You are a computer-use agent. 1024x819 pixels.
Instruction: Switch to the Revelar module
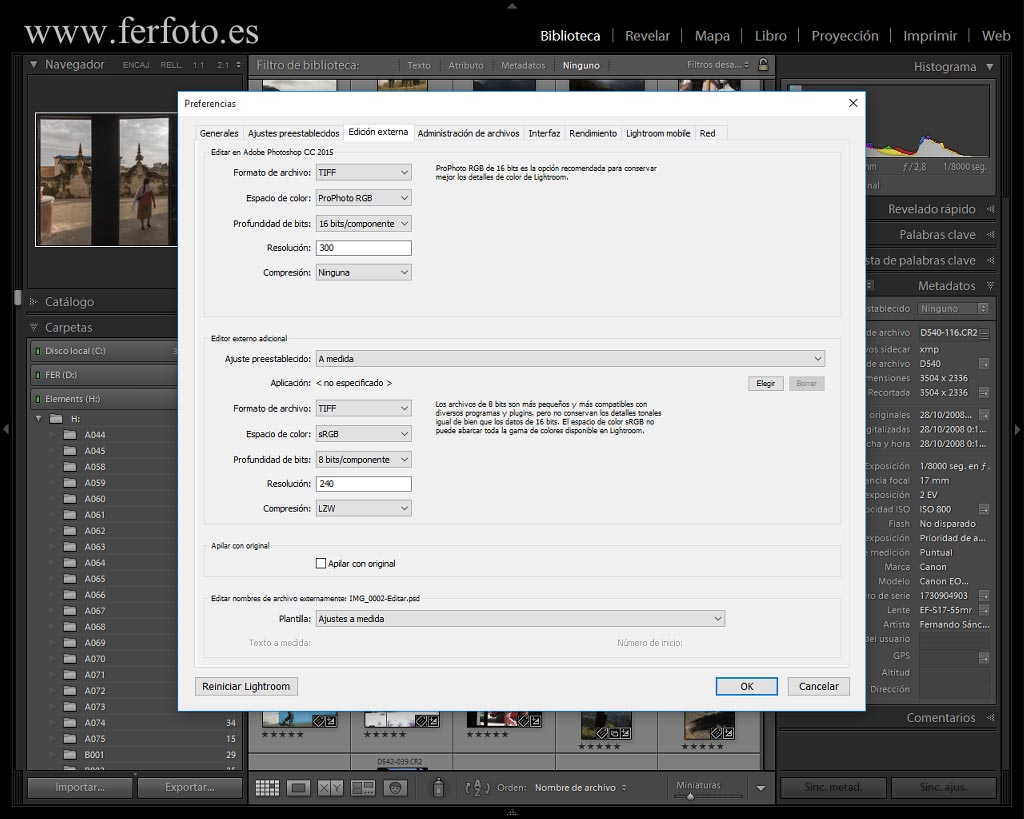point(647,36)
